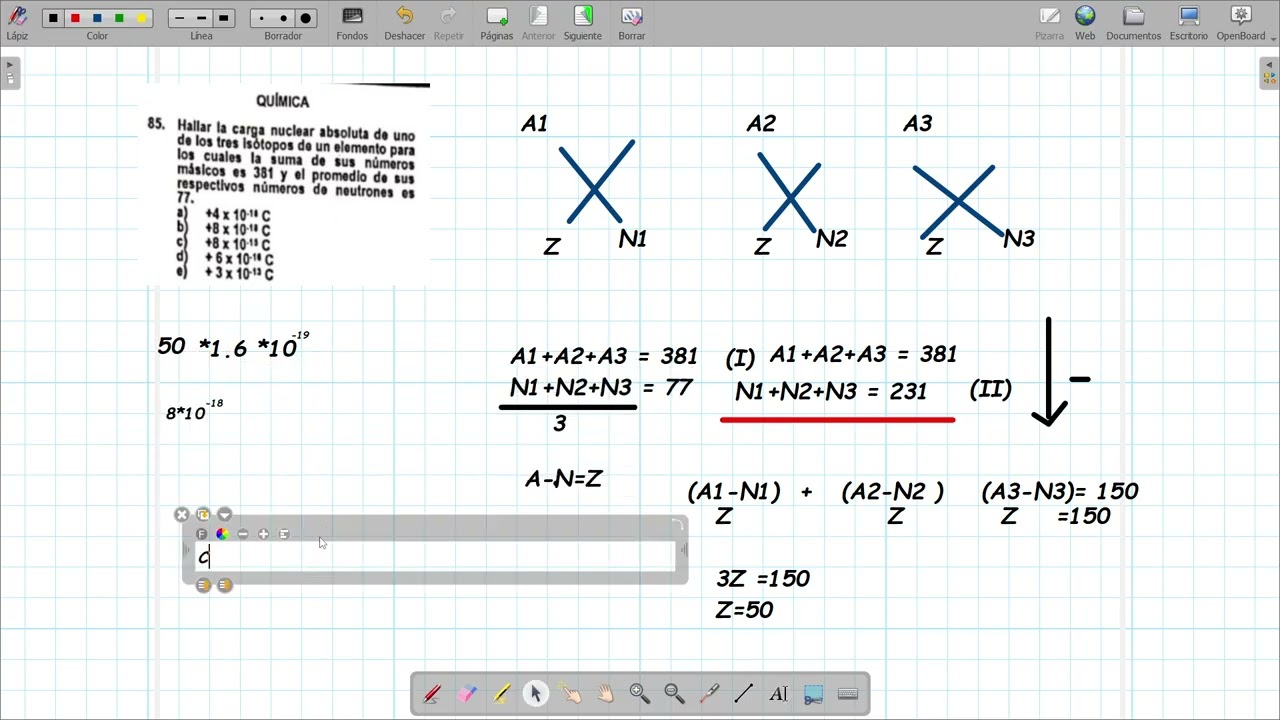
Task: Show the Escritorio desktop mode
Action: [1189, 23]
